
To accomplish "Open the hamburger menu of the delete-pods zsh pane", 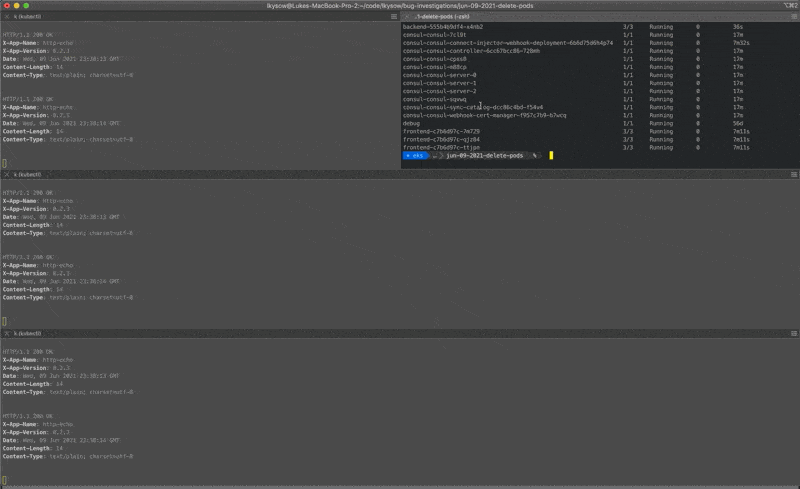I will pyautogui.click(x=794, y=17).
